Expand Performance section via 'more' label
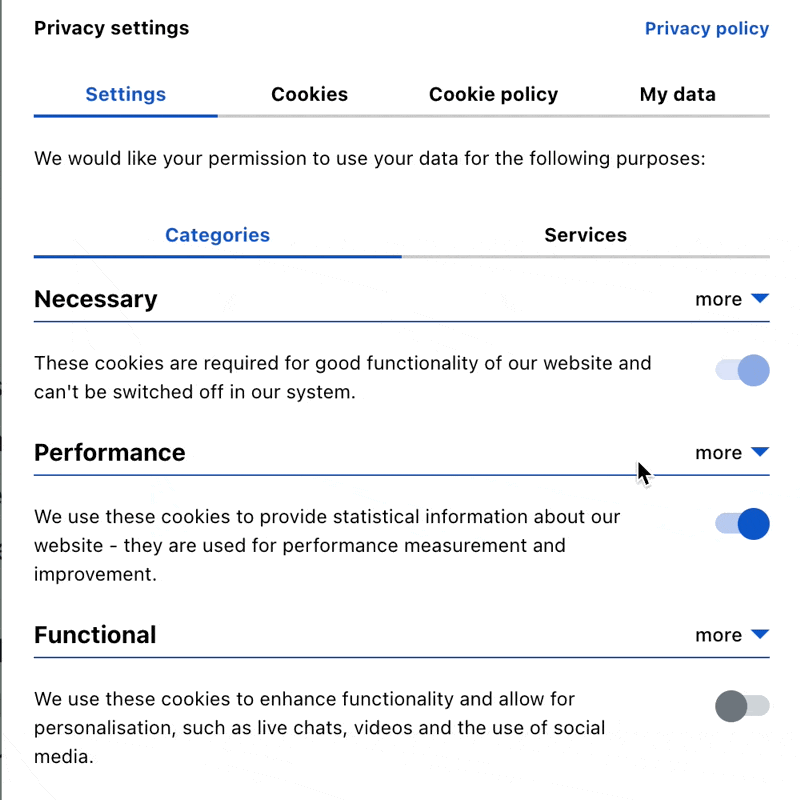The image size is (800, 800). coord(718,453)
